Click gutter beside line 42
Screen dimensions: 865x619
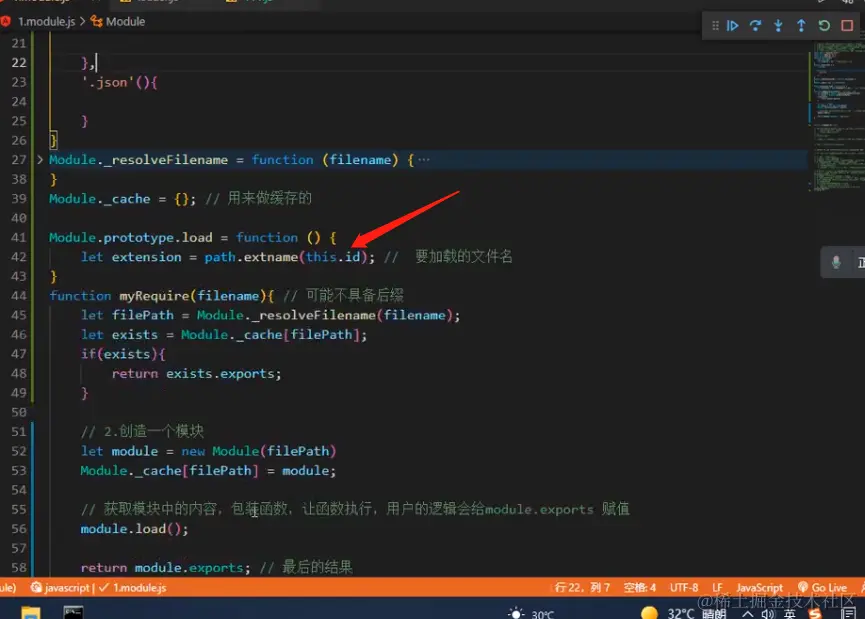(x=19, y=257)
